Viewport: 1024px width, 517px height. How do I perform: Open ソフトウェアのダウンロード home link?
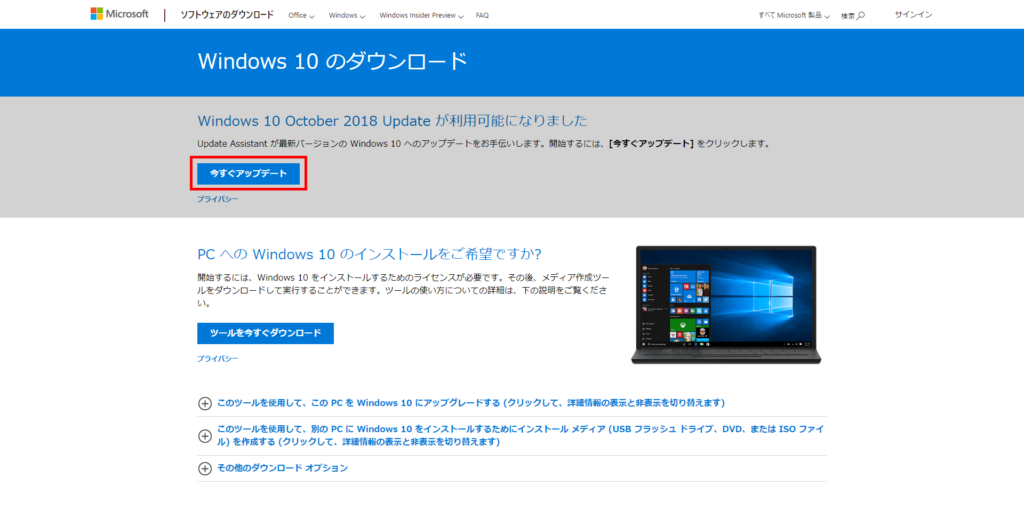pos(227,15)
